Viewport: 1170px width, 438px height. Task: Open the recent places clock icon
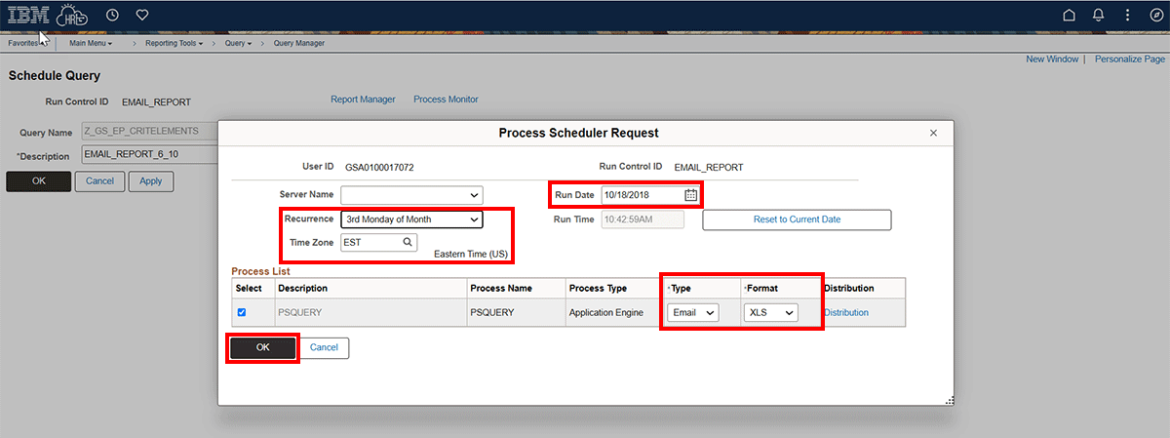coord(112,15)
